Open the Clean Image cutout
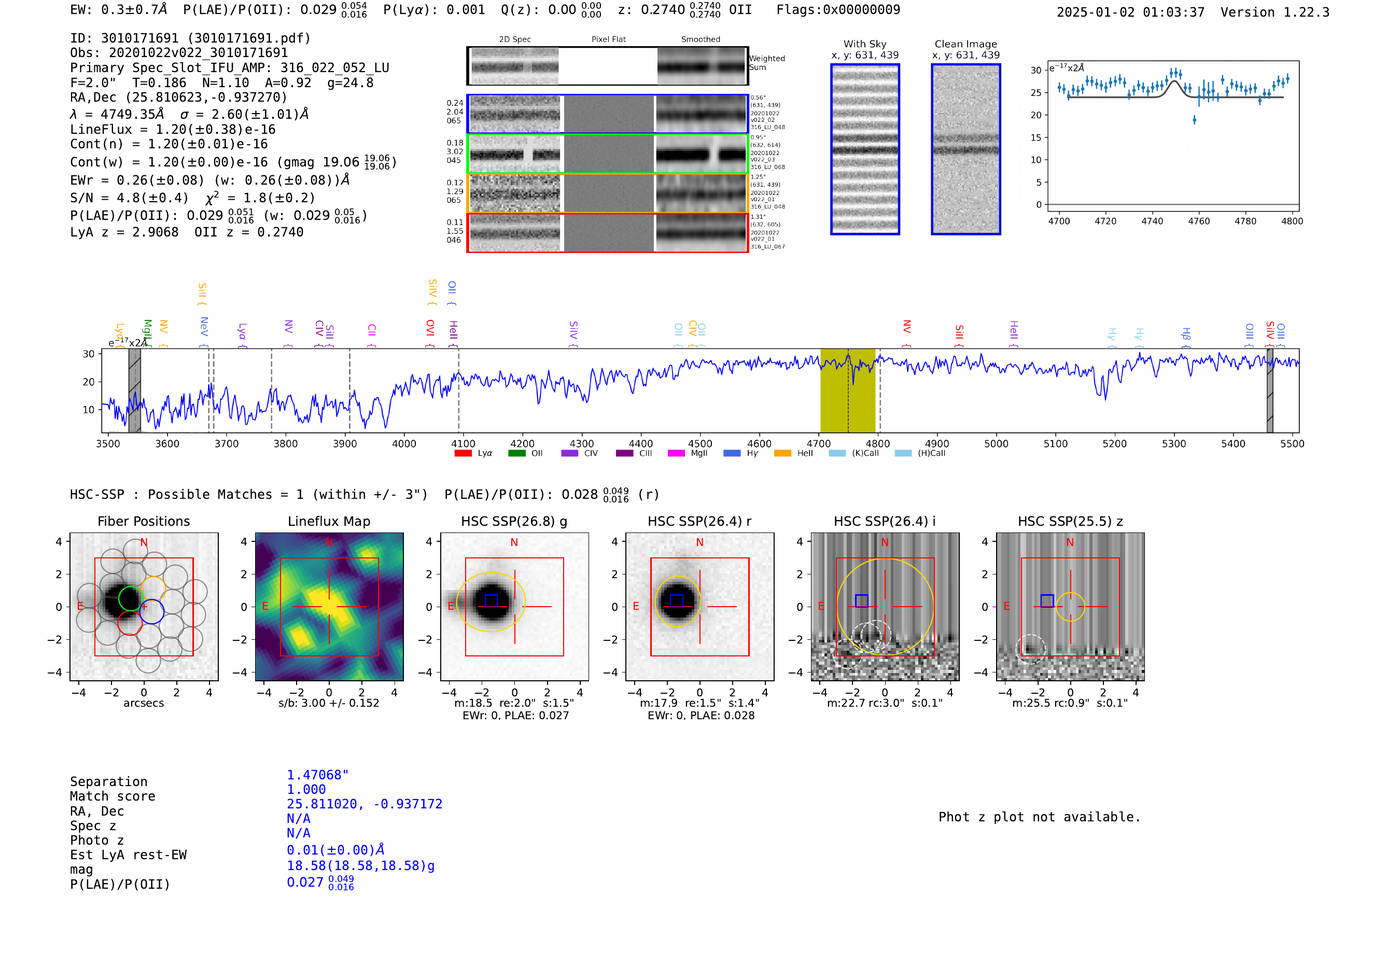 [x=966, y=149]
